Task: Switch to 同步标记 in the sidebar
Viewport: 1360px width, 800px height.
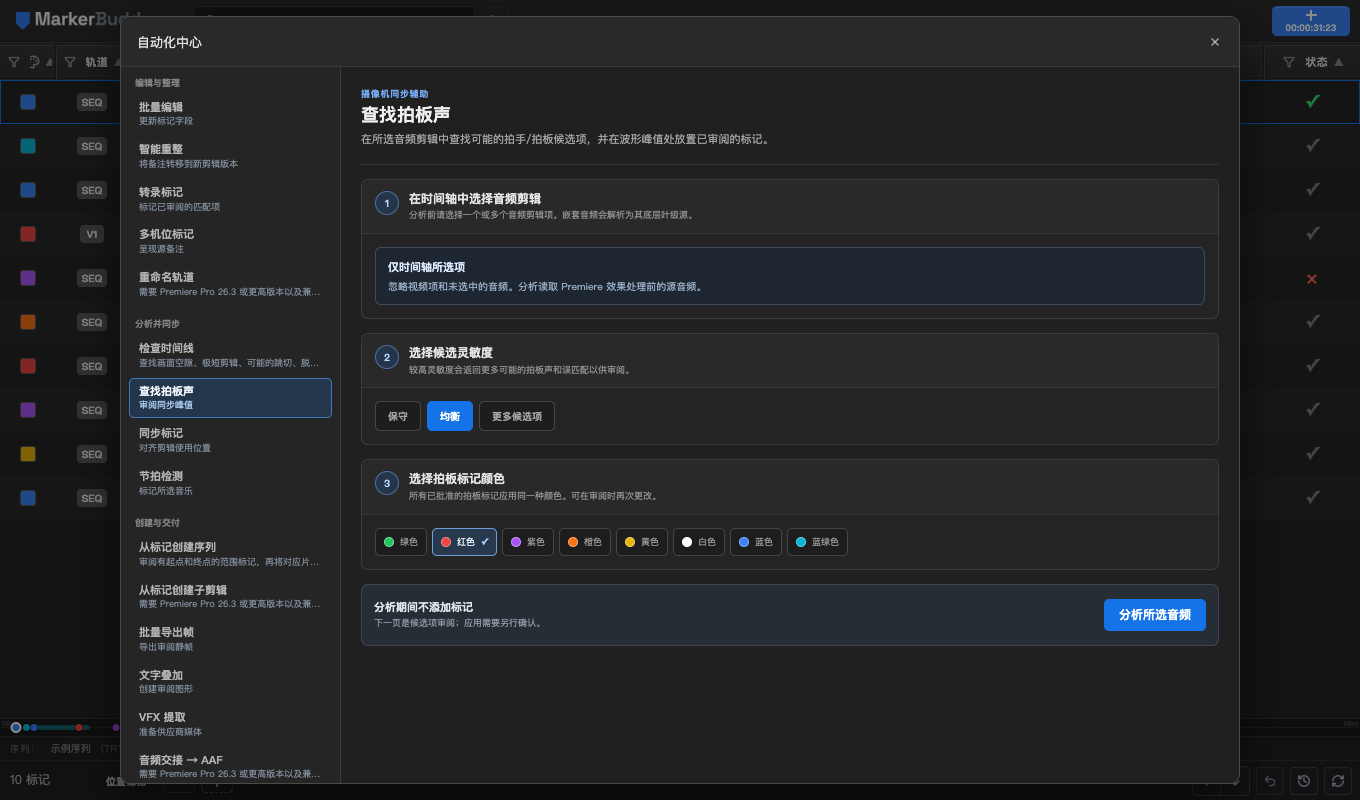Action: coord(230,440)
